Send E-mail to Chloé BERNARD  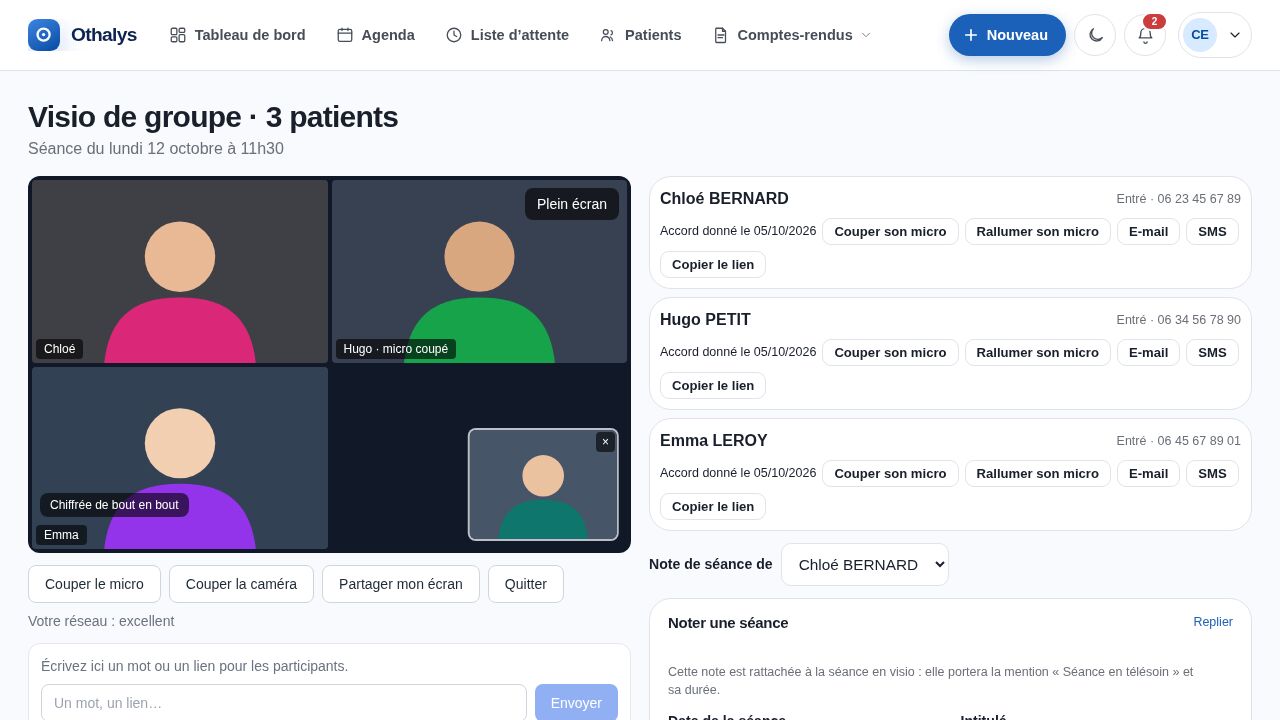tap(1148, 231)
